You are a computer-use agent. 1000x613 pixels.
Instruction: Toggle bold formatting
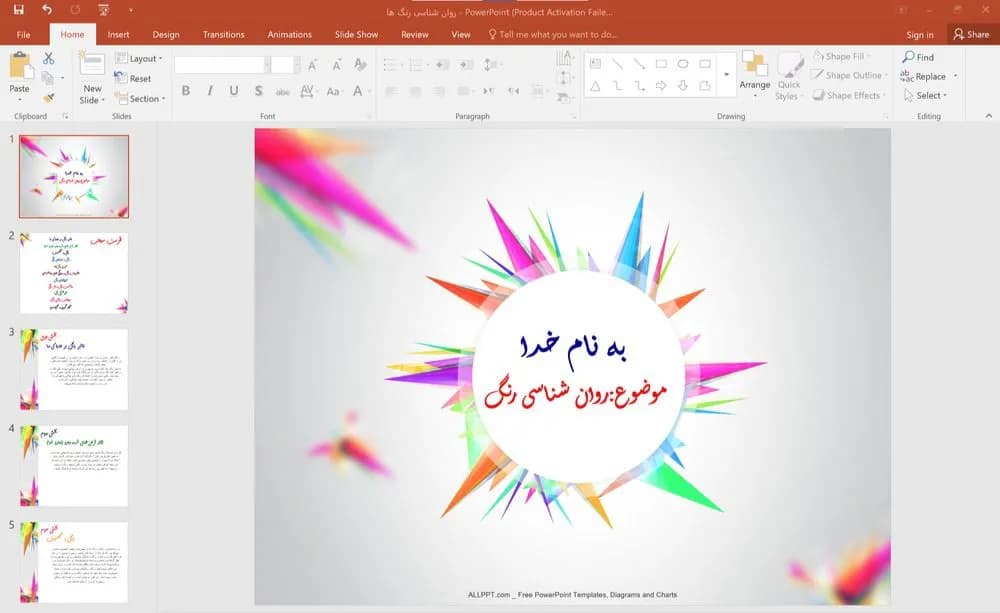(x=186, y=91)
